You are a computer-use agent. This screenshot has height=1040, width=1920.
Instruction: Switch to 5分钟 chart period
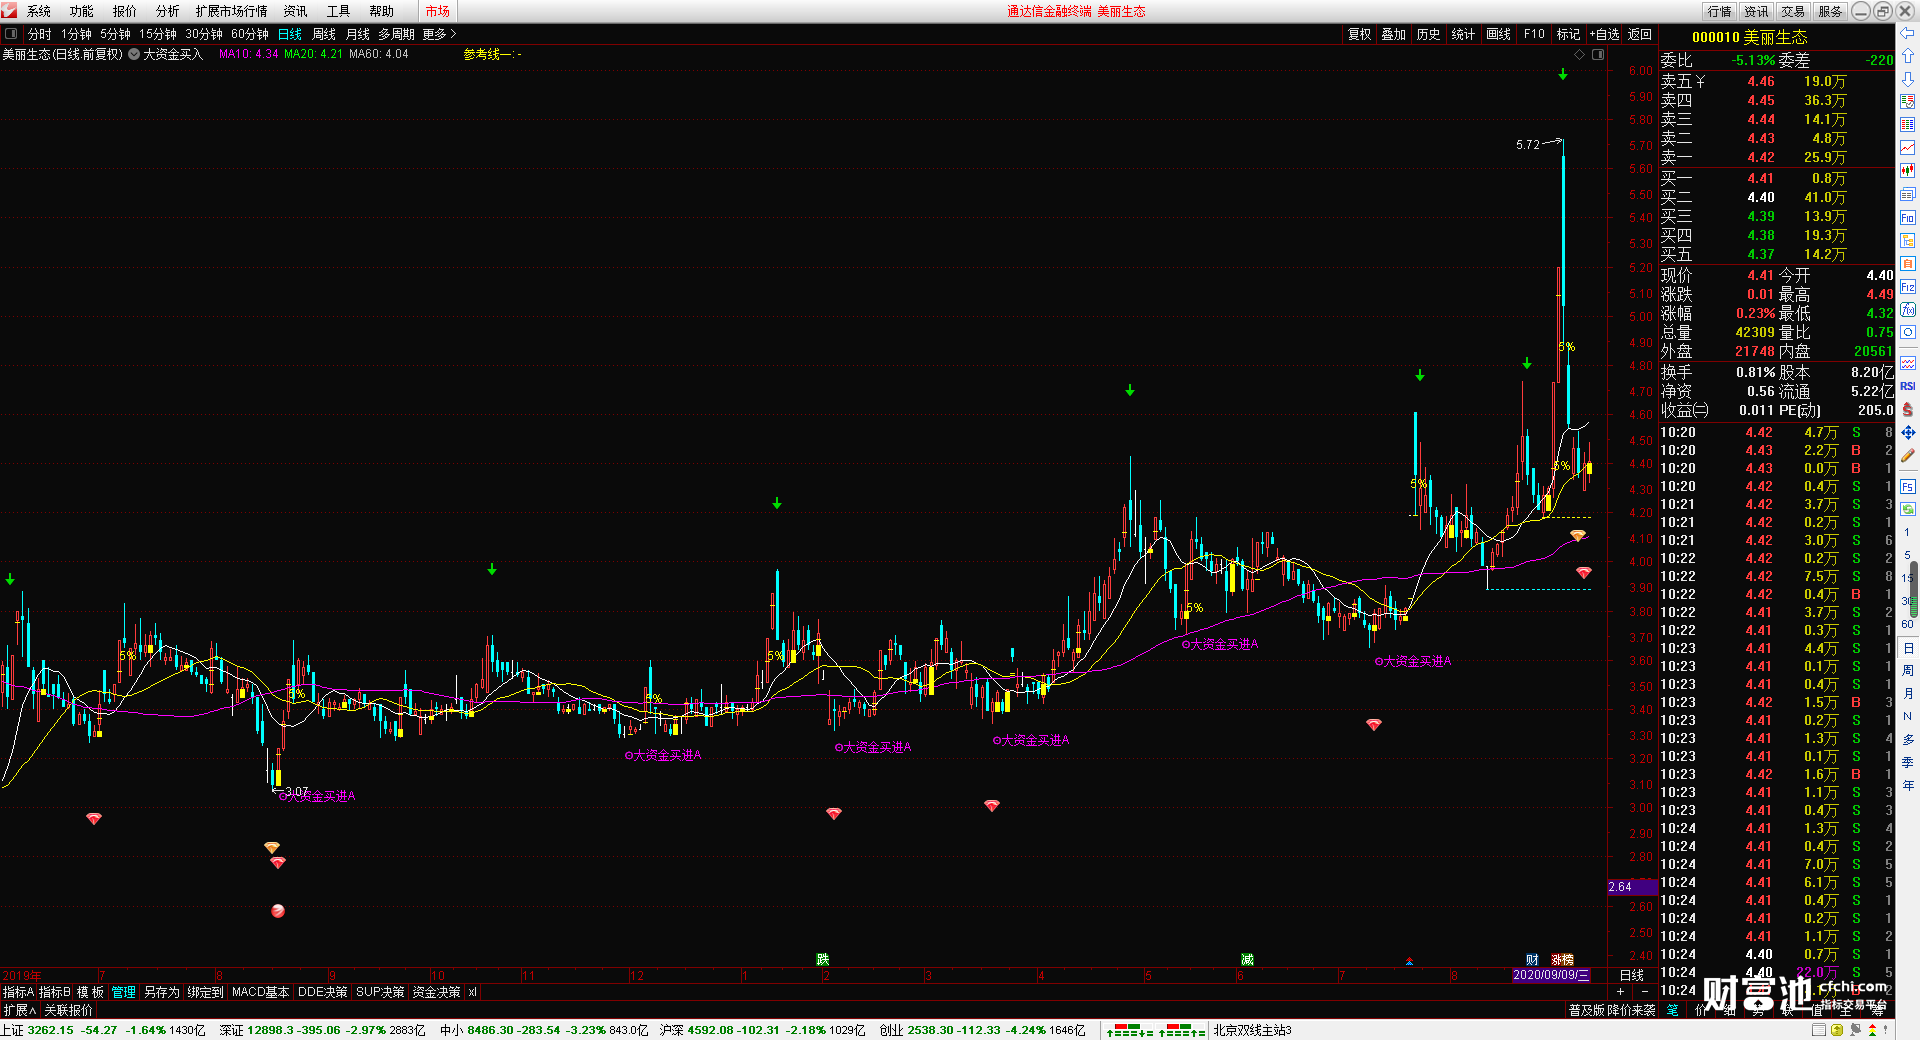point(115,34)
